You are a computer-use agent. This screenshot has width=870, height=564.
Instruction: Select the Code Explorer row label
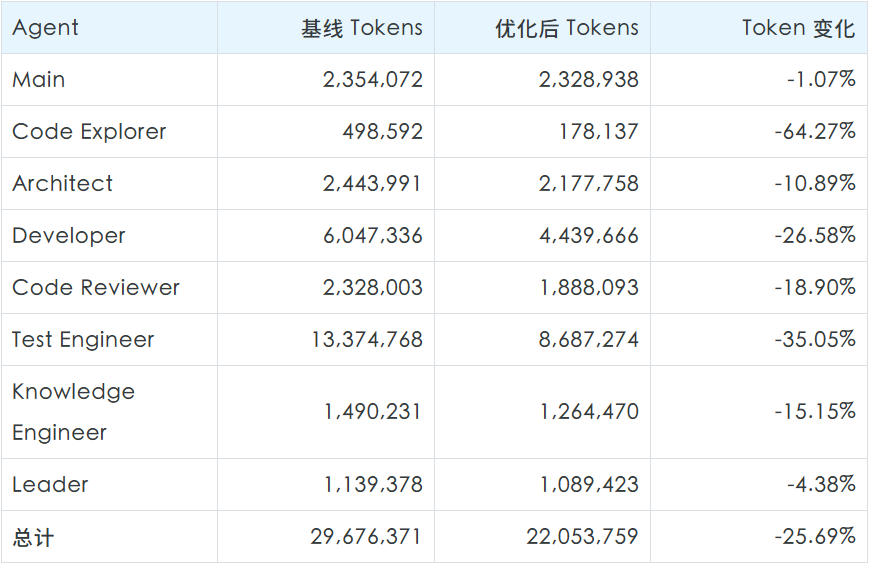89,132
